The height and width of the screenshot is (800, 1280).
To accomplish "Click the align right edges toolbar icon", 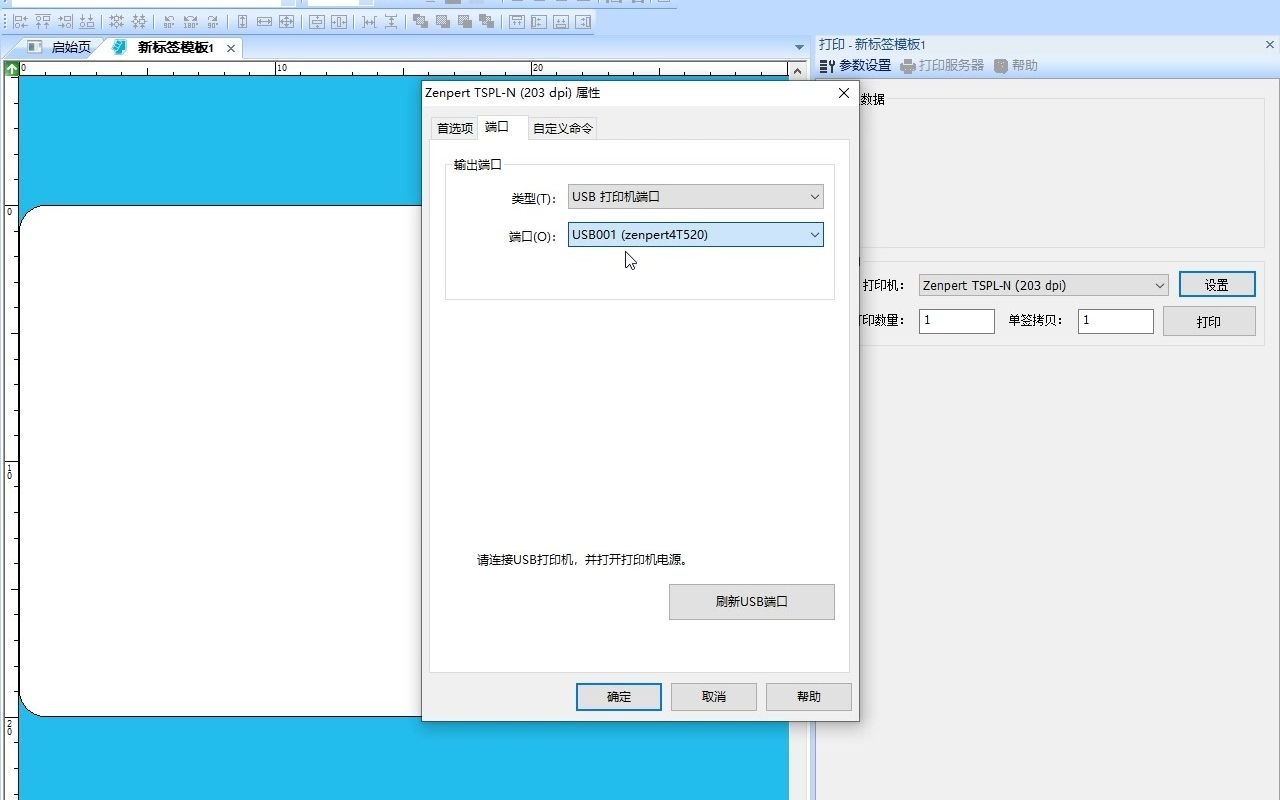I will 65,21.
